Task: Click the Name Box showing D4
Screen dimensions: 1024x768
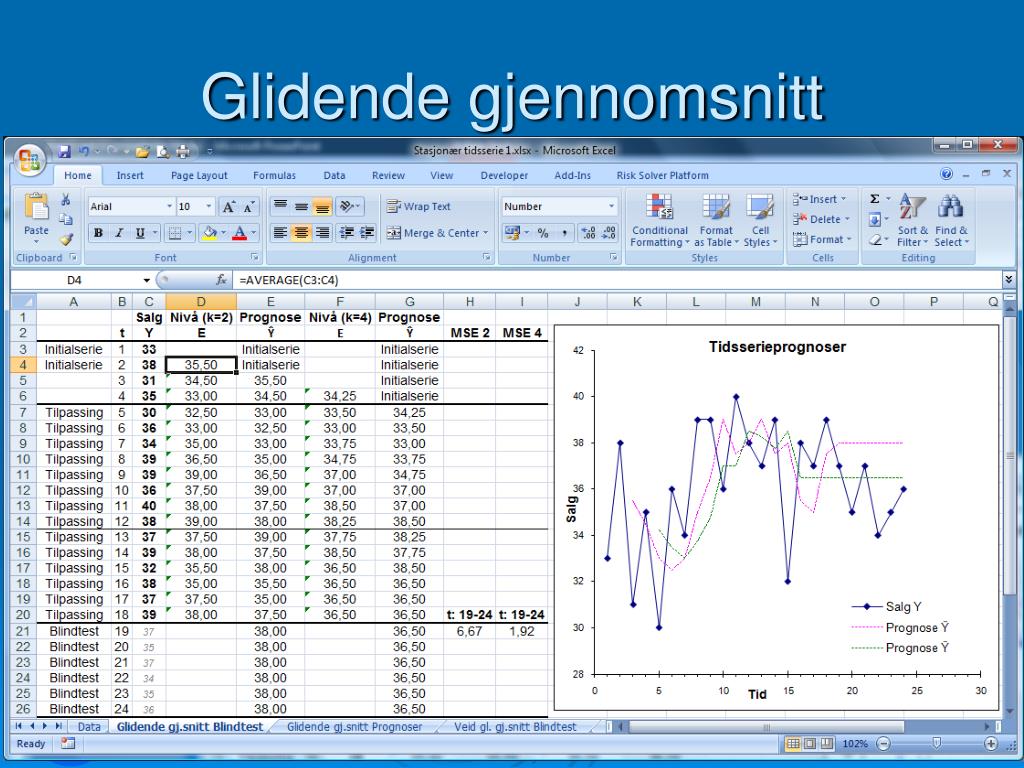Action: (74, 280)
